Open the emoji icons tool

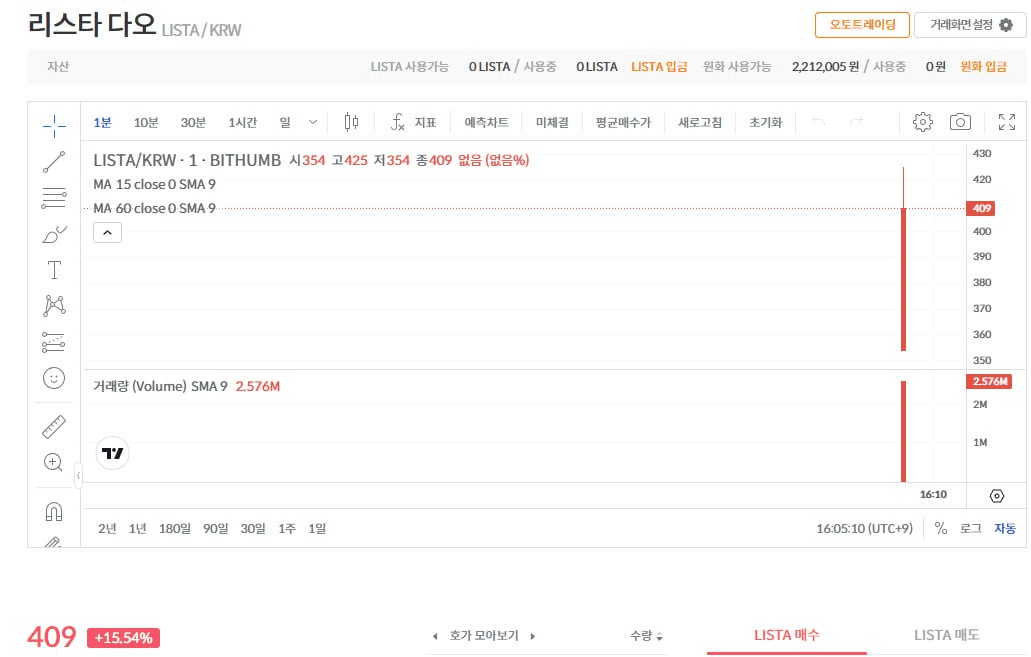[54, 378]
